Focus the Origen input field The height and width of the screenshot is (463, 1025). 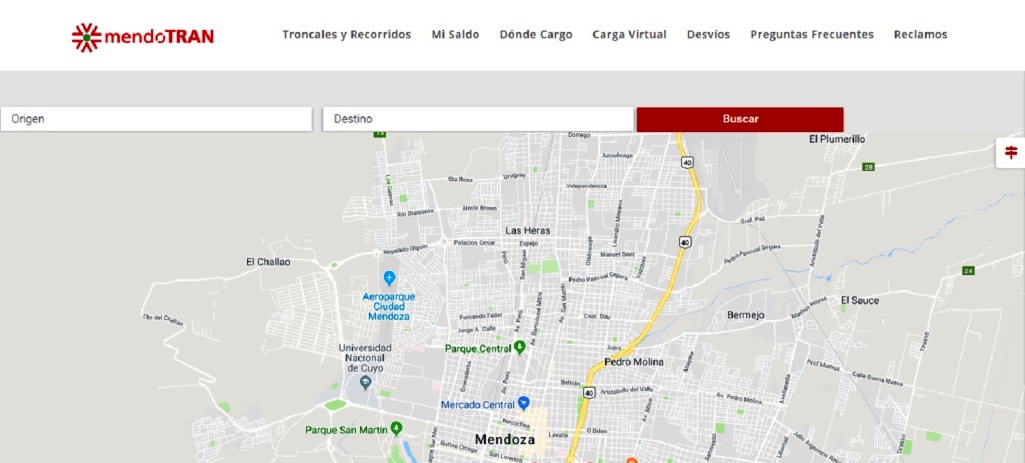click(x=156, y=119)
